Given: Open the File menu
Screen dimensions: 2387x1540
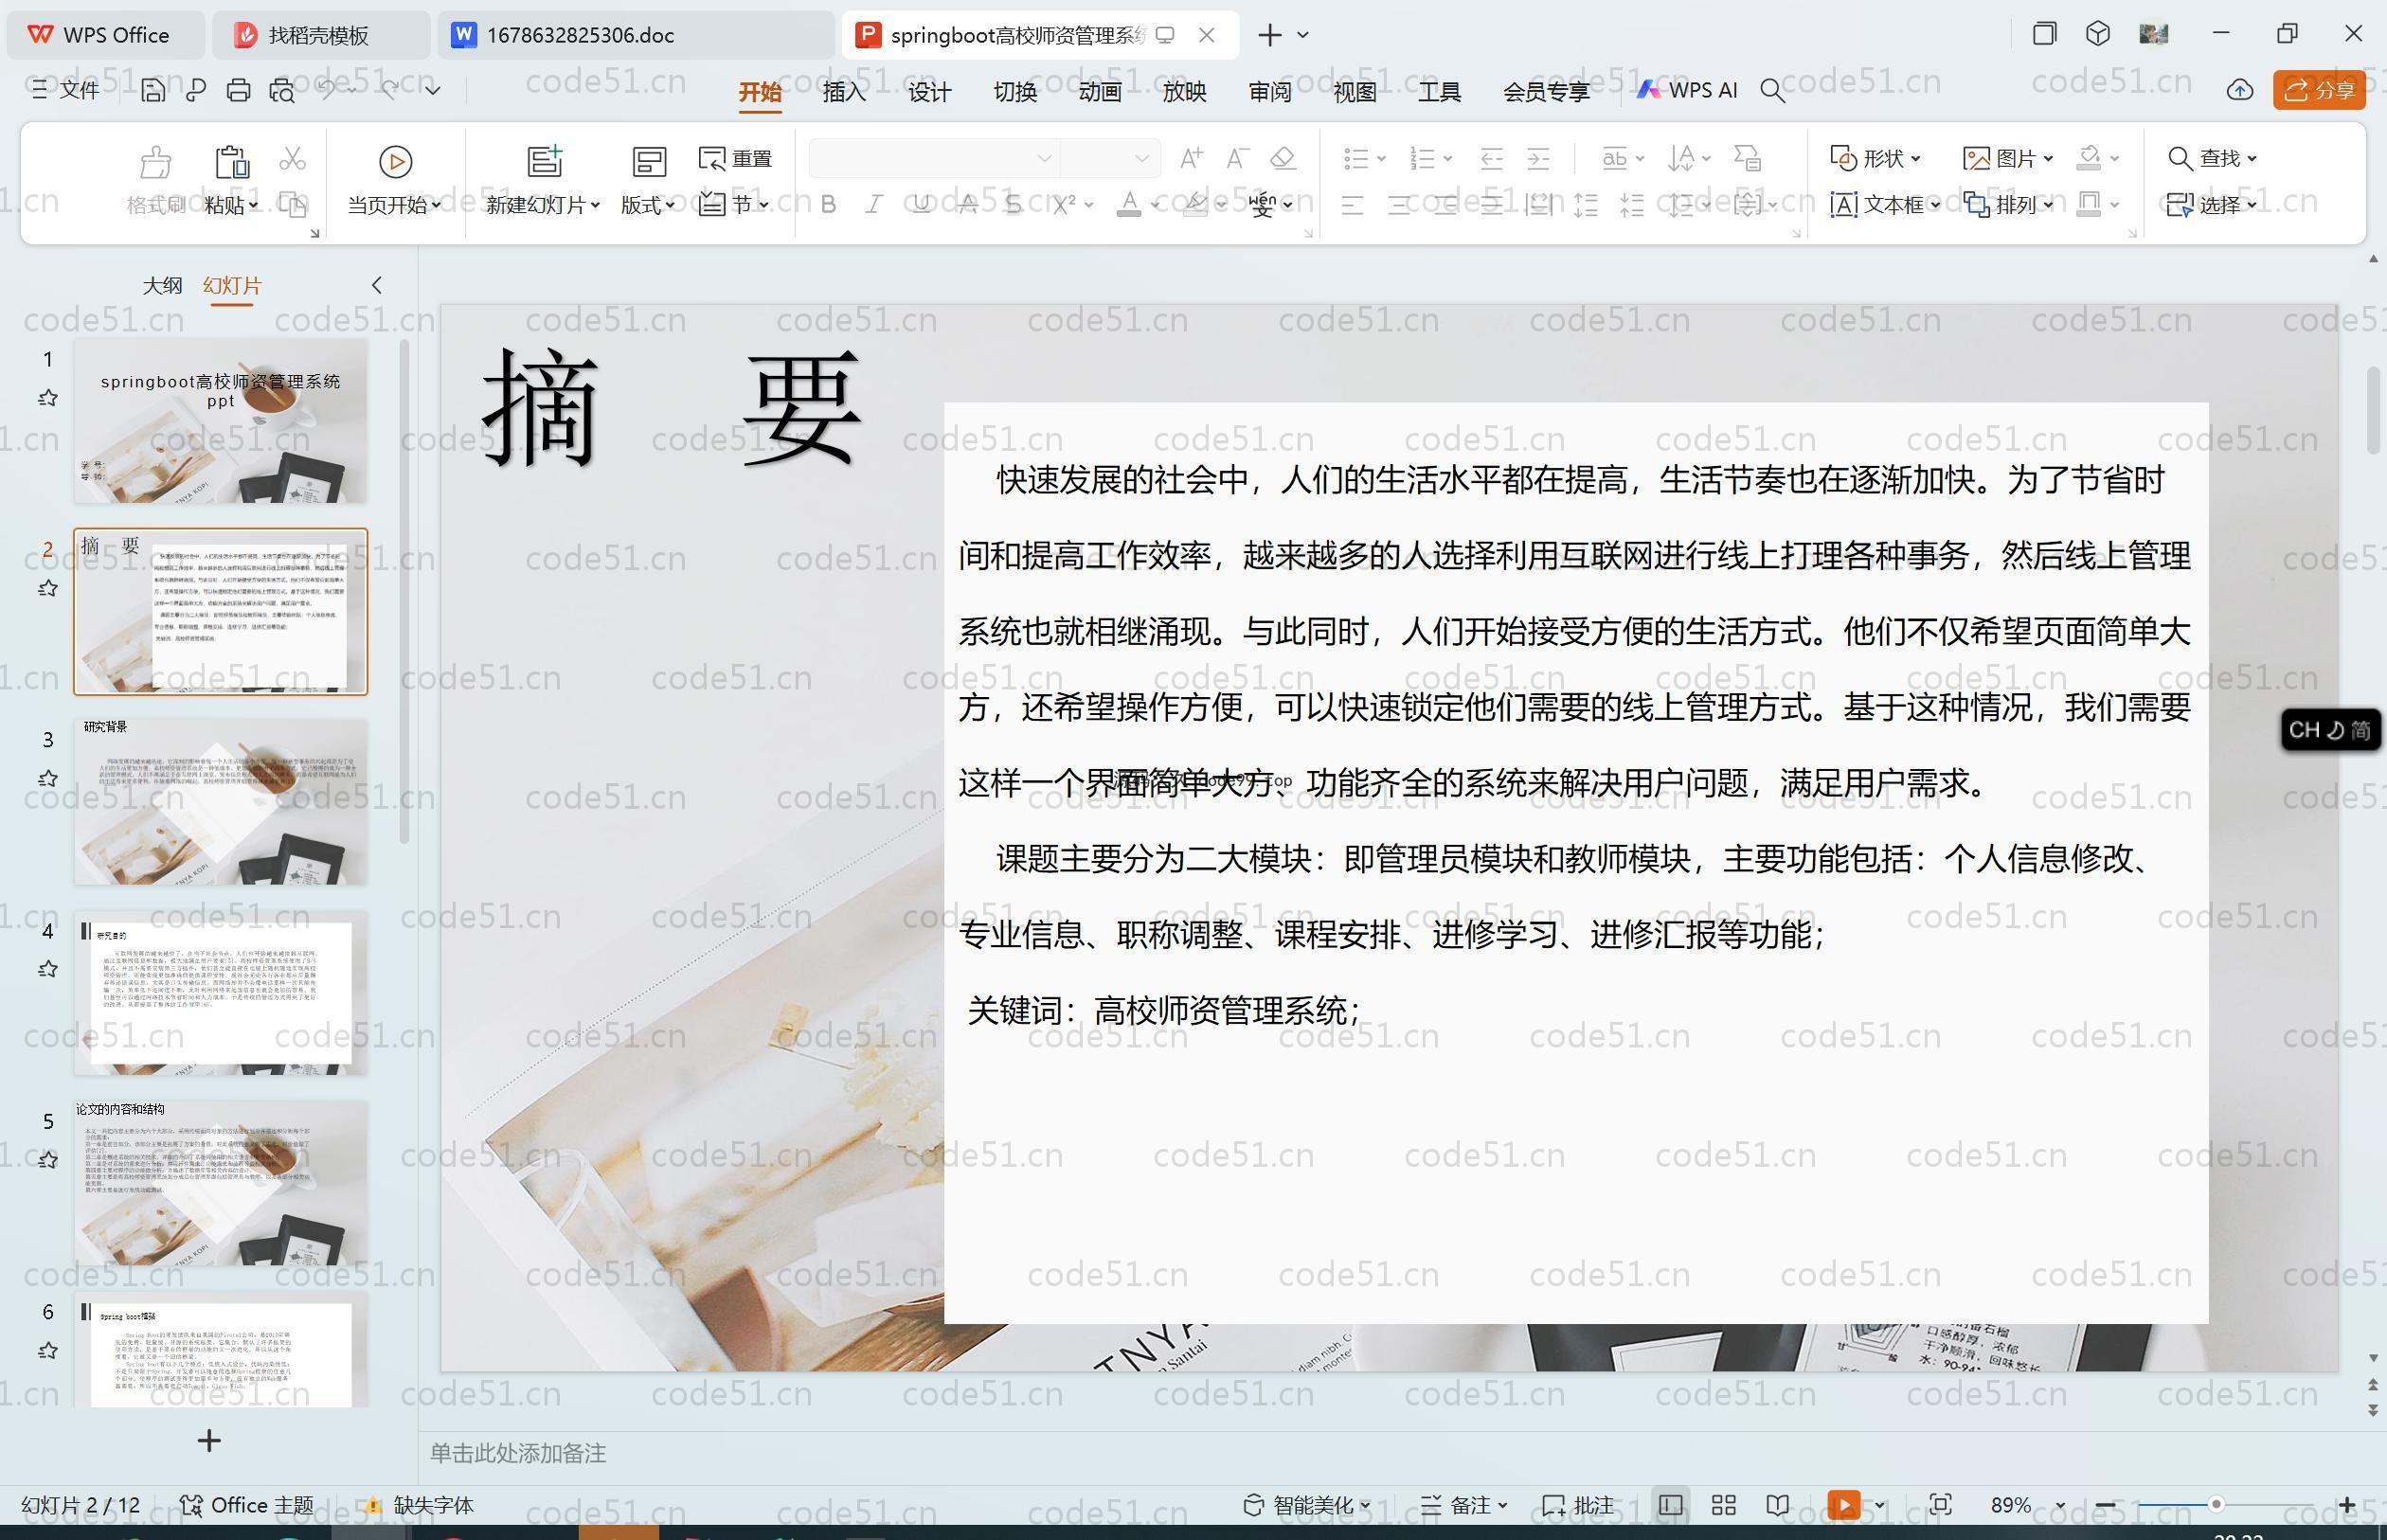Looking at the screenshot, I should click(x=66, y=90).
